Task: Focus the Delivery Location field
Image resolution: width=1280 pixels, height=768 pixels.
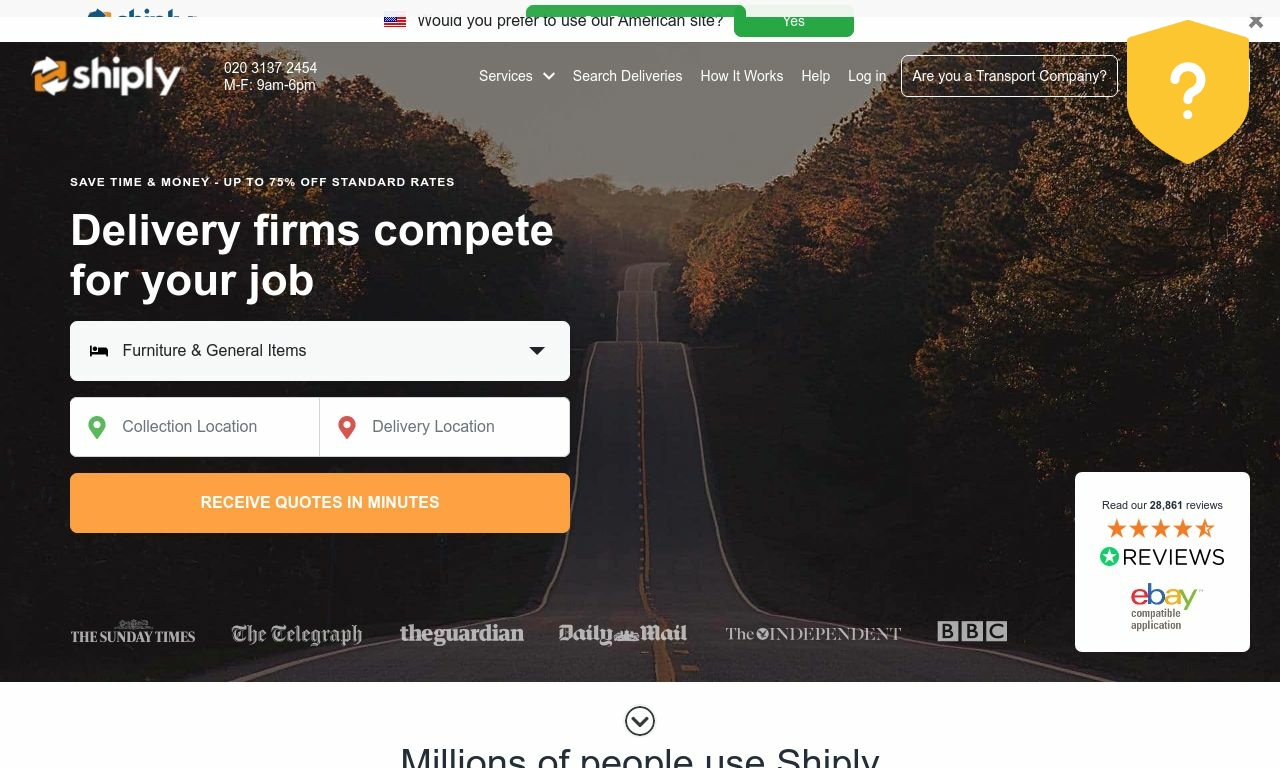Action: (x=445, y=427)
